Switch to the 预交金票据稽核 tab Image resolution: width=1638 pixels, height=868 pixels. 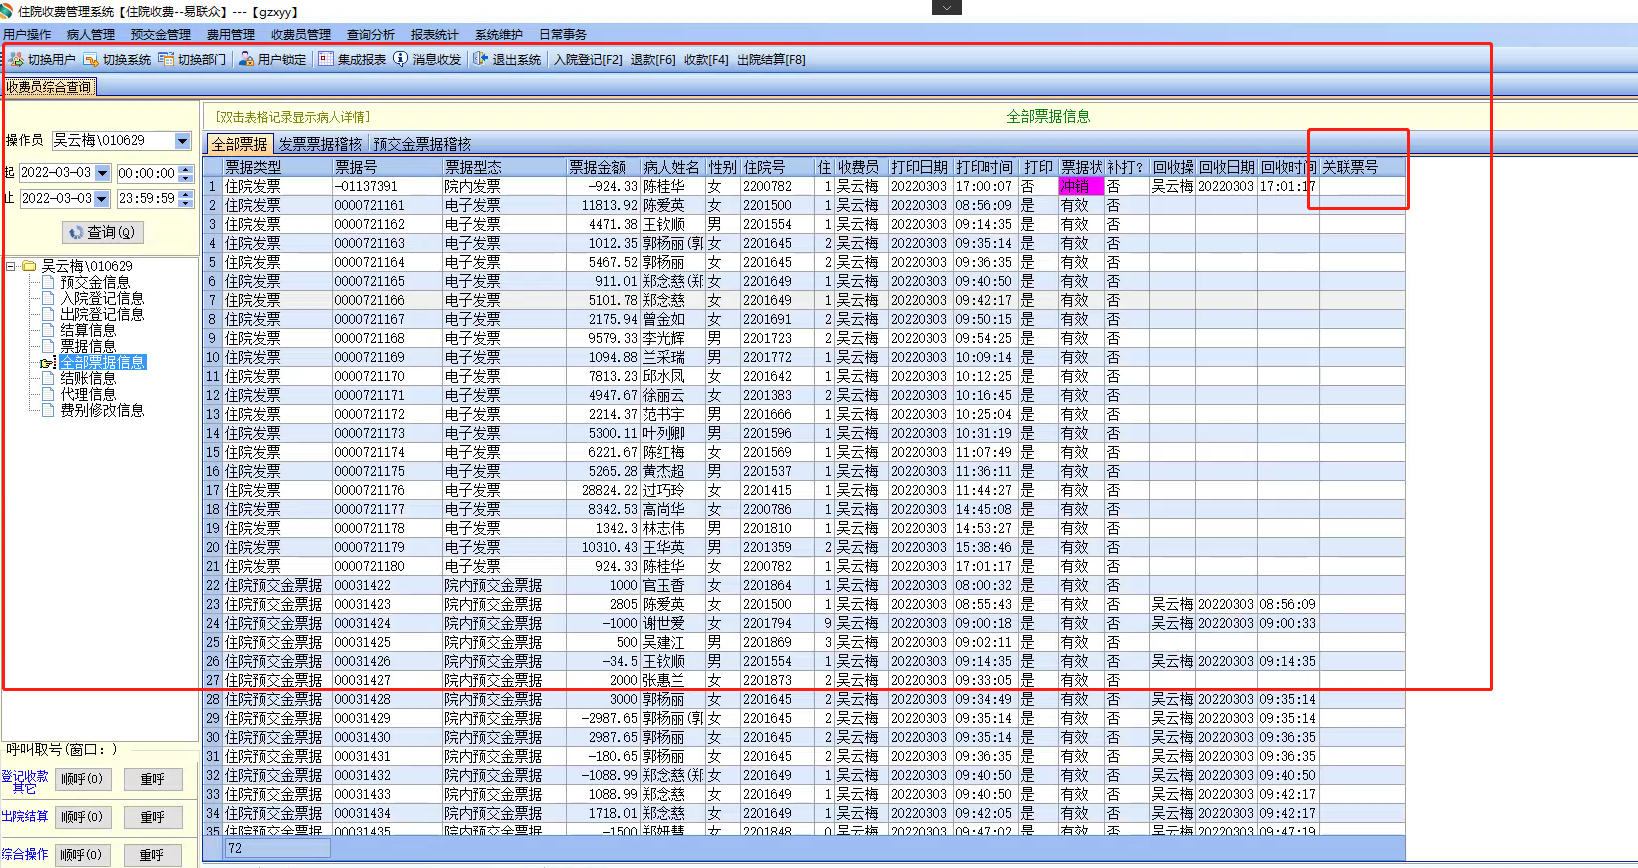[x=422, y=145]
